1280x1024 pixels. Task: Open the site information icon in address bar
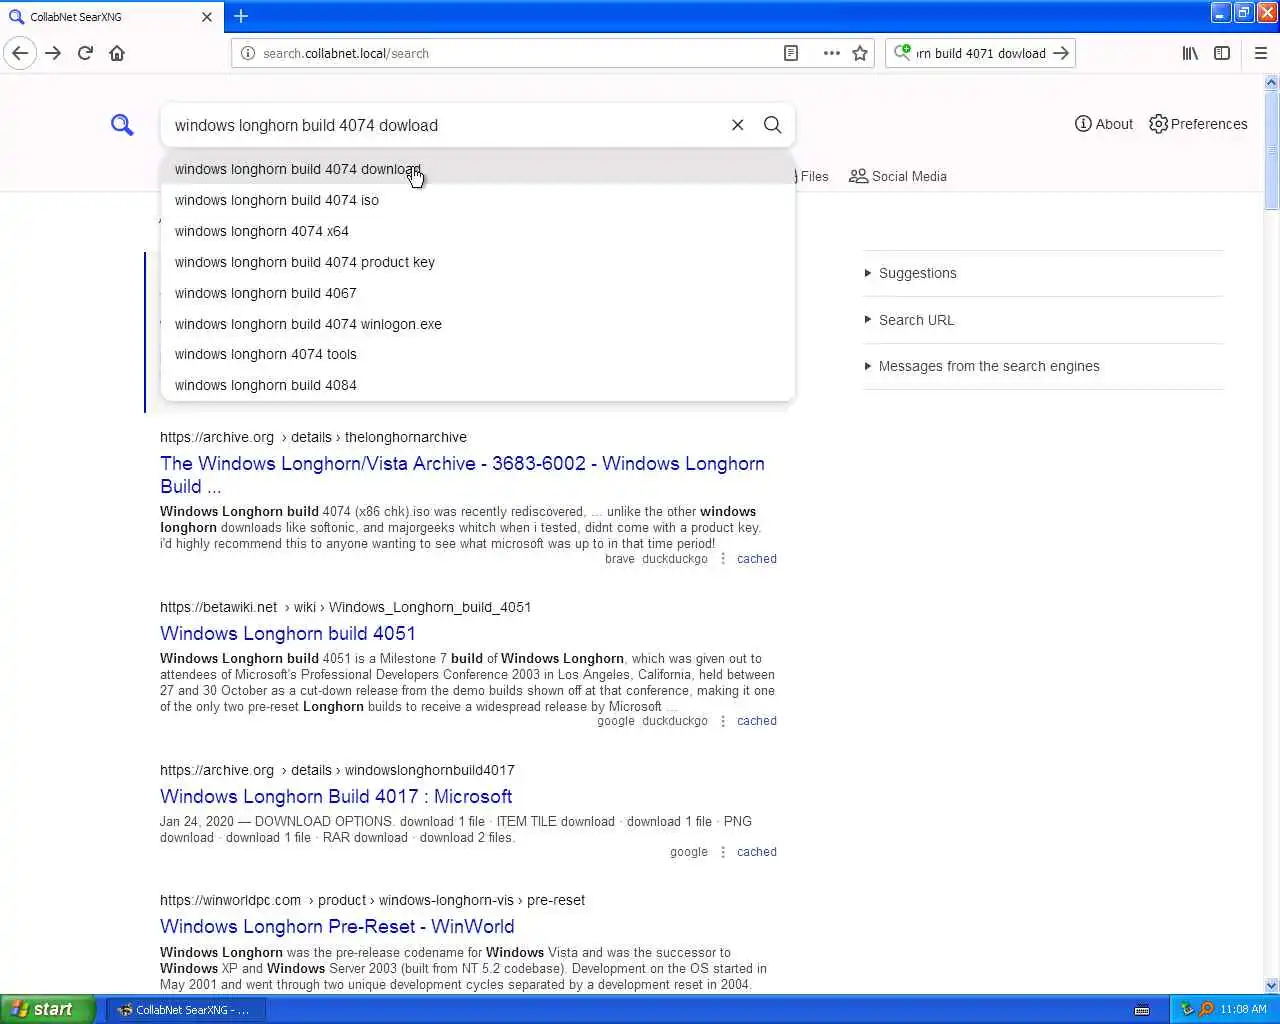[248, 53]
